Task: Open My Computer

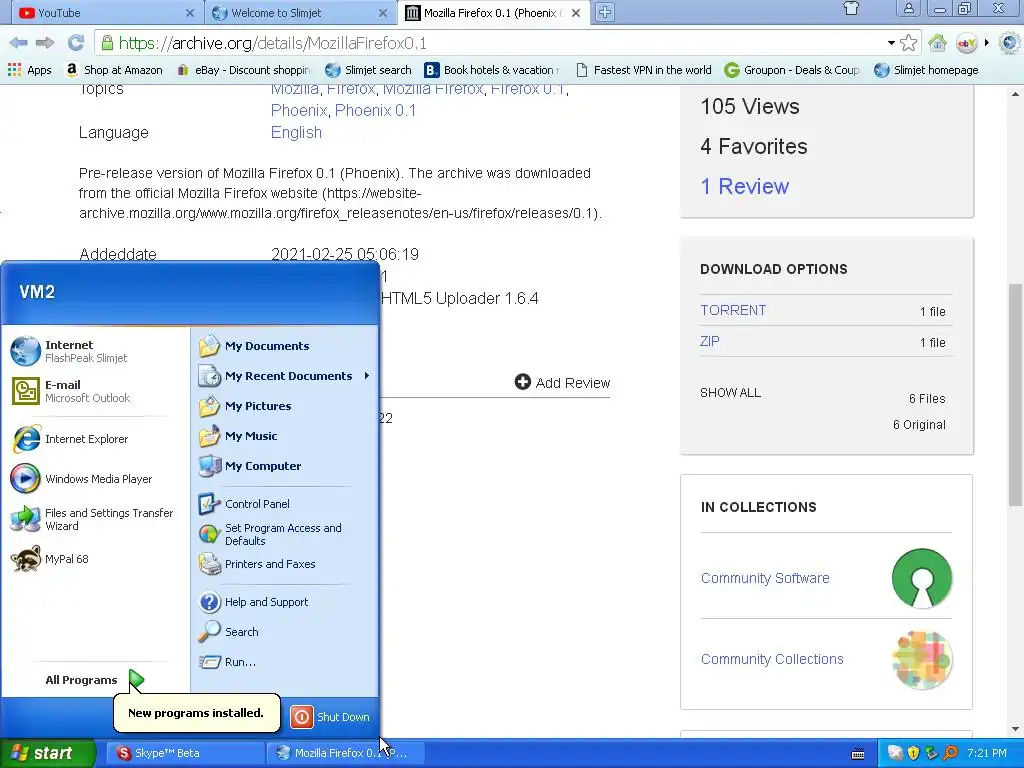Action: 285,466
